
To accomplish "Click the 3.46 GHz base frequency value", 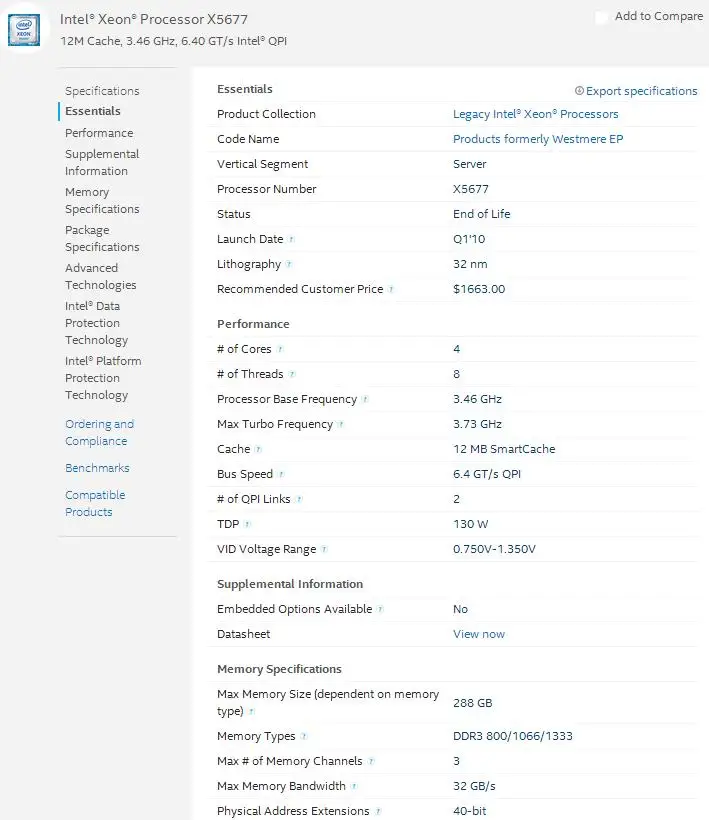I will [477, 399].
